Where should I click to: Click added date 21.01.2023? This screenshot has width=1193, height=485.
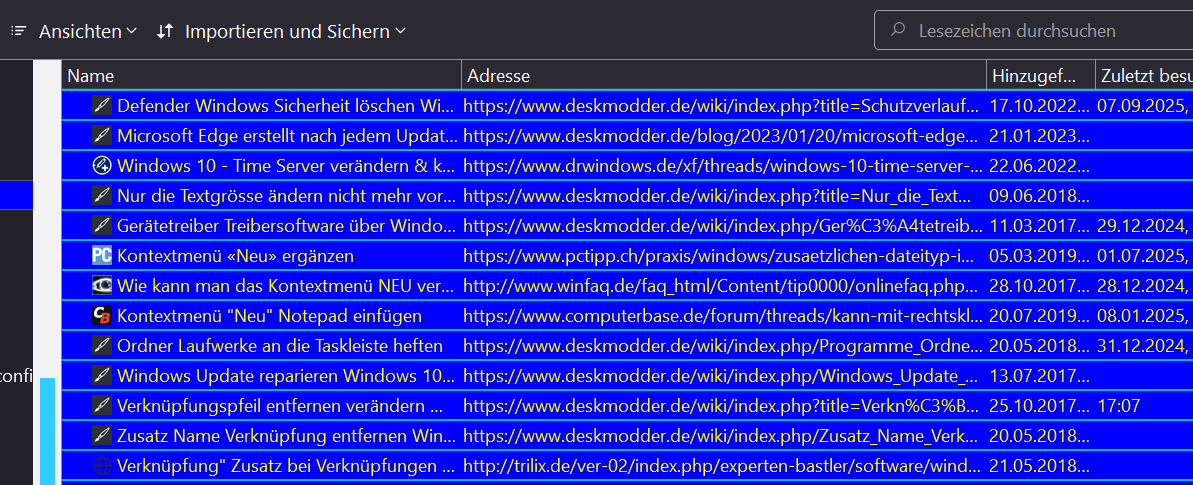coord(1039,136)
